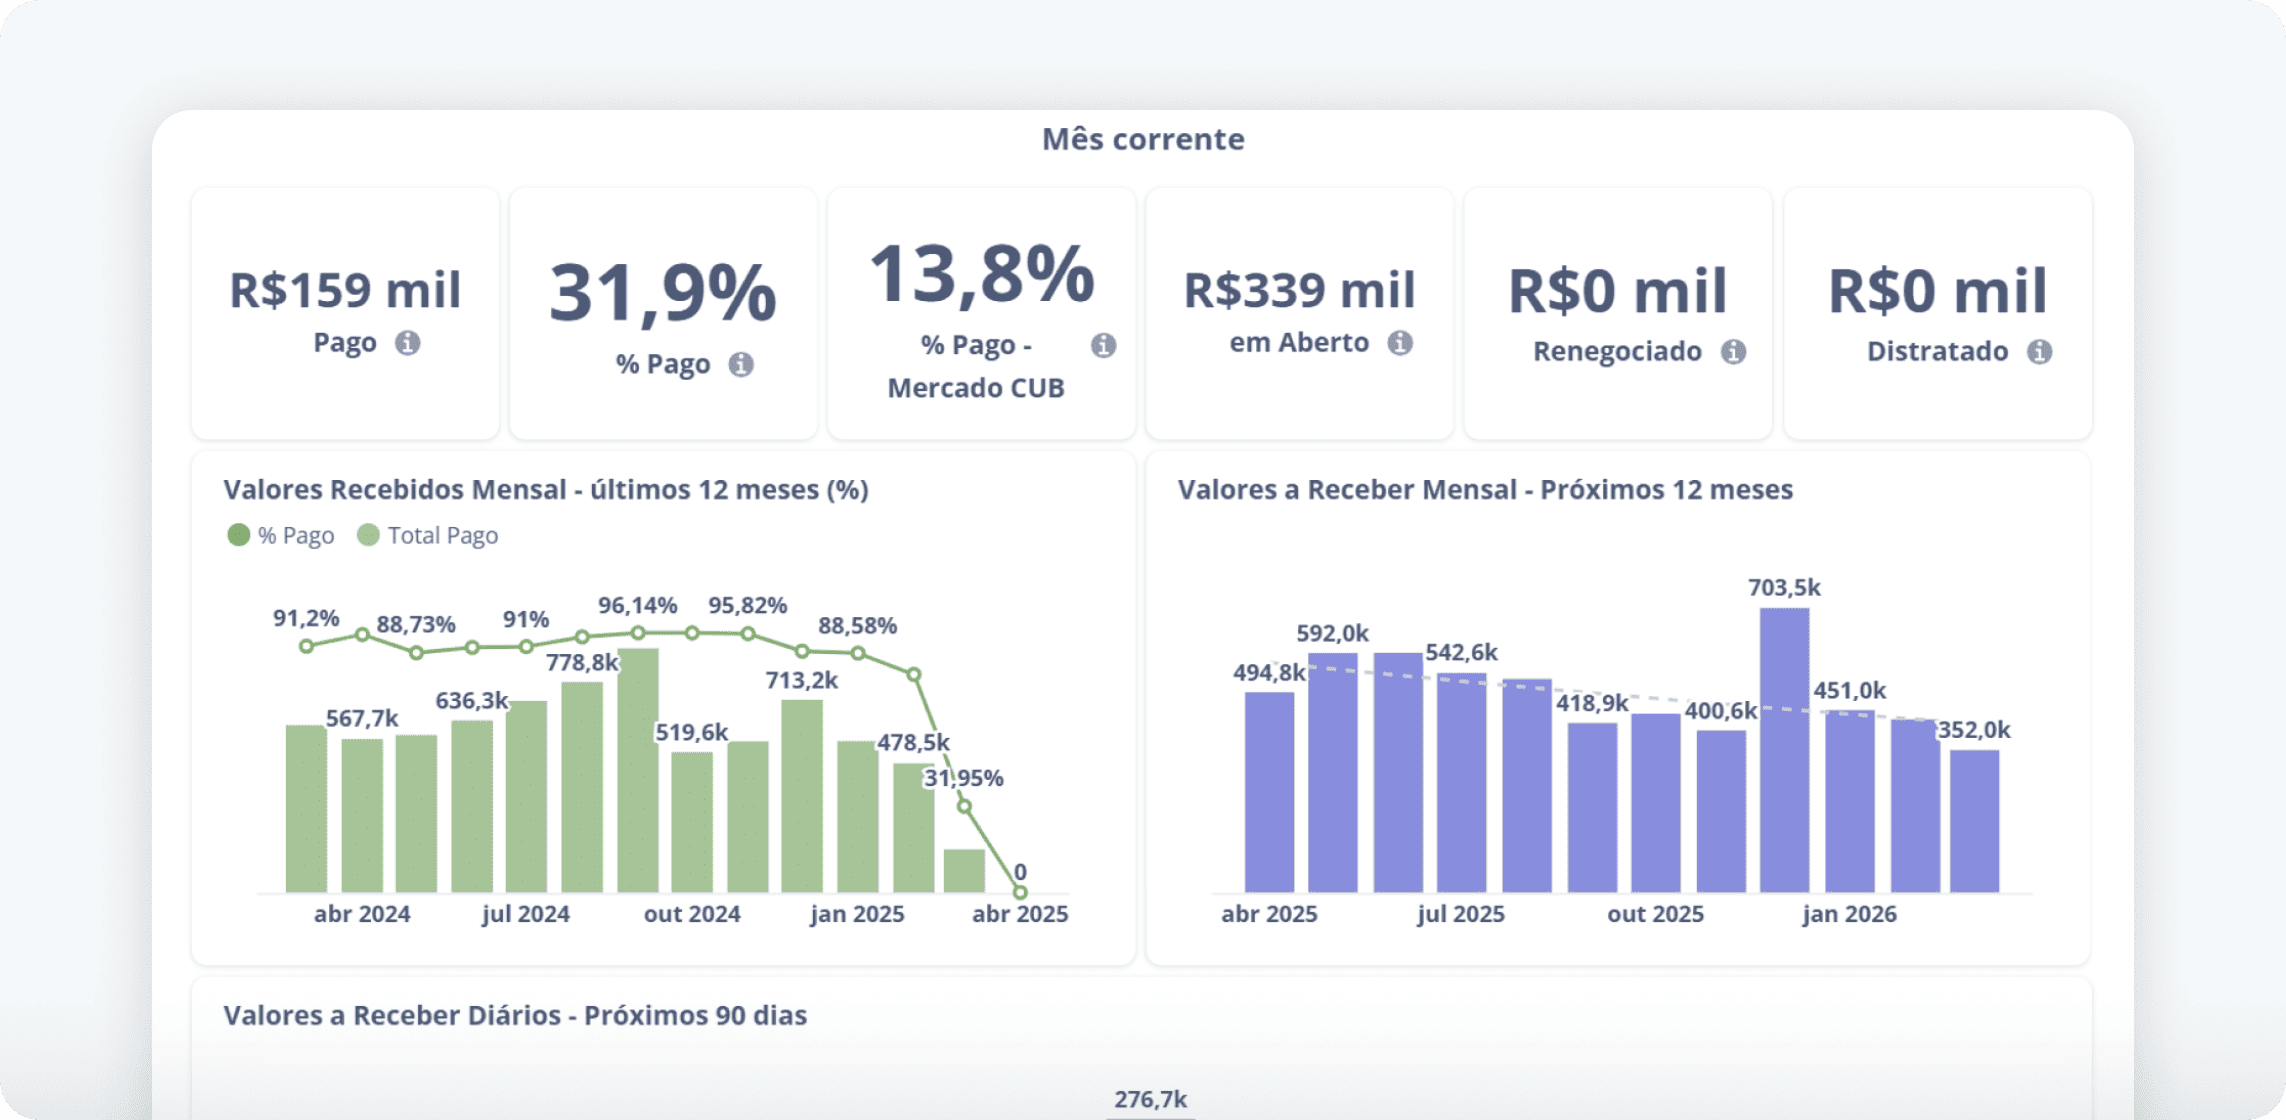Click the out 2024 axis label
Viewport: 2286px width, 1120px height.
pyautogui.click(x=692, y=914)
